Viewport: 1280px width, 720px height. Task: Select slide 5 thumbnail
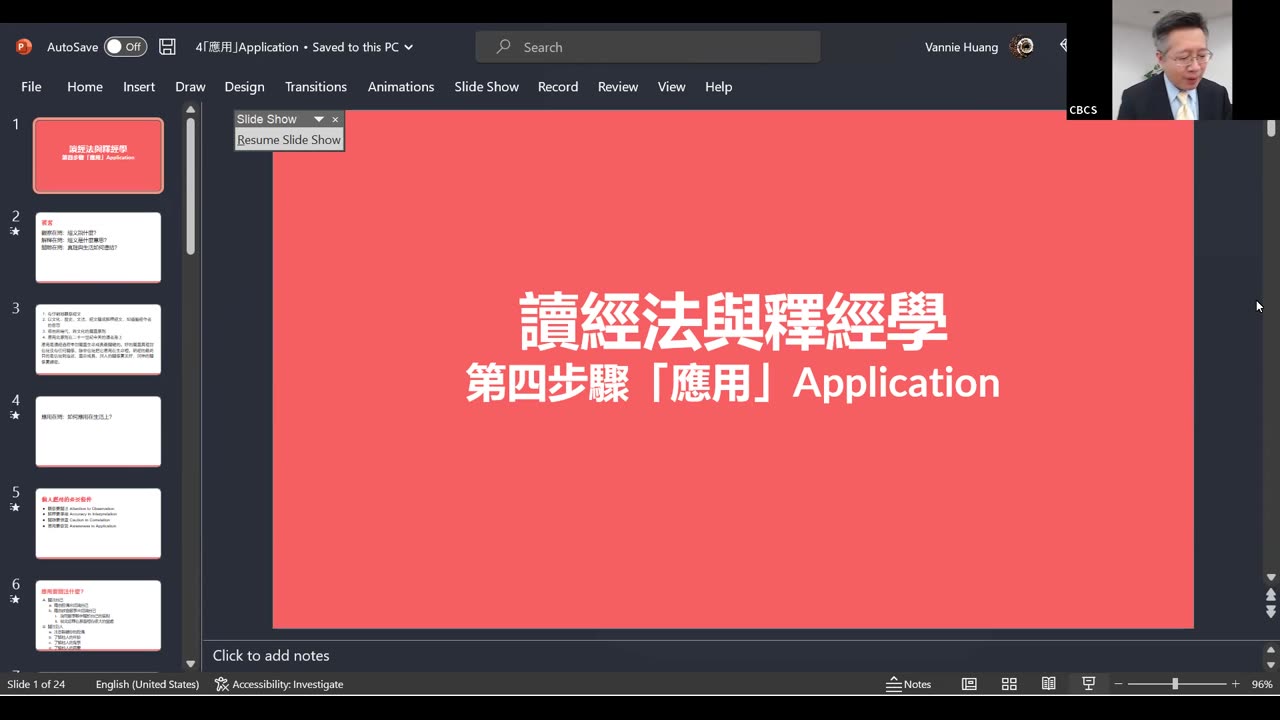click(98, 523)
